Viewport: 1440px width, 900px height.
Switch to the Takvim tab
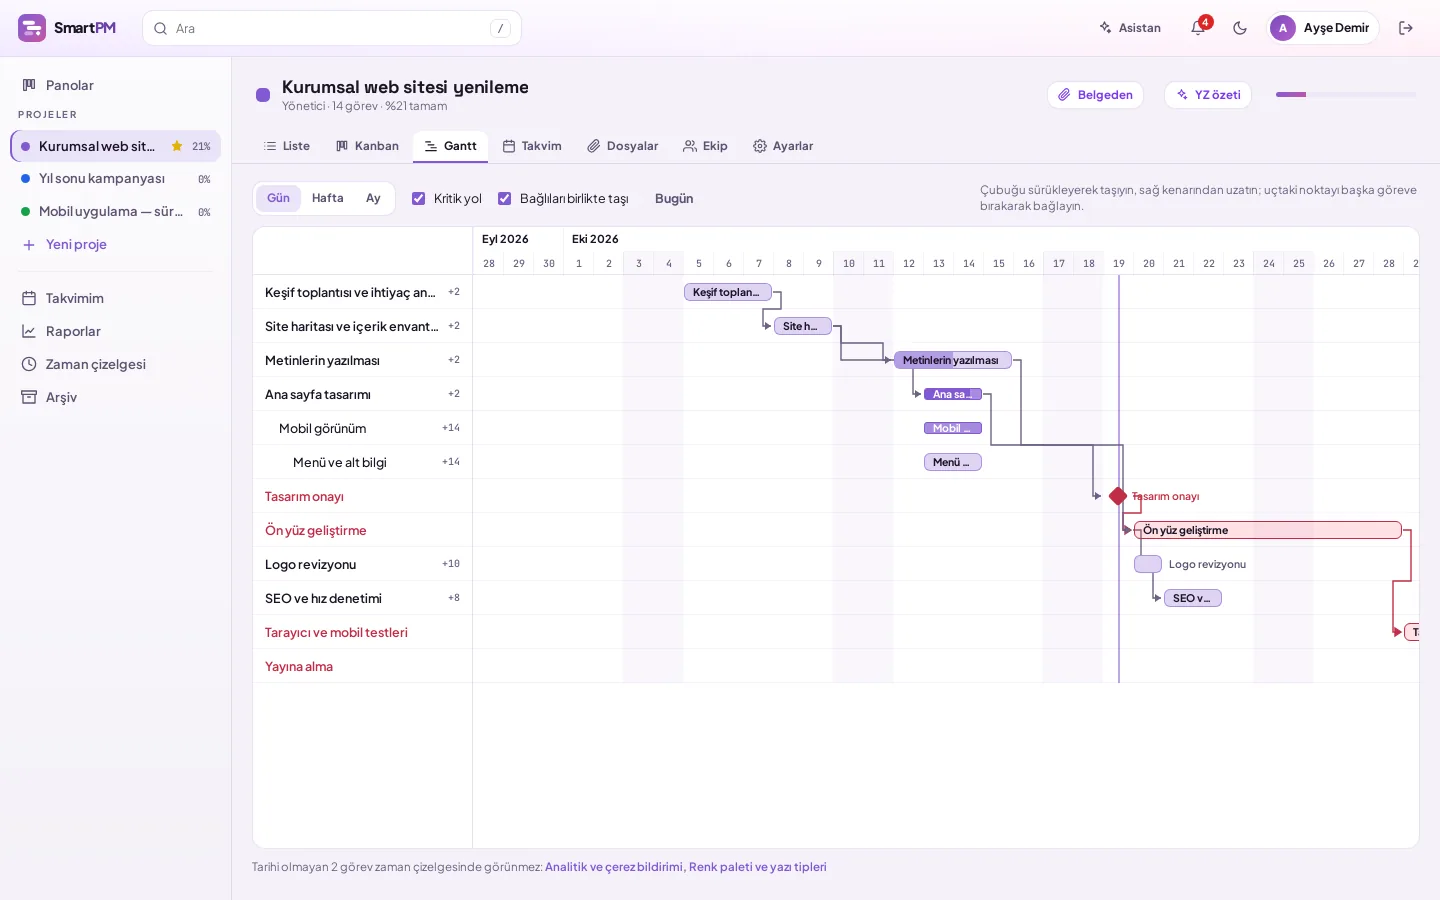(532, 146)
